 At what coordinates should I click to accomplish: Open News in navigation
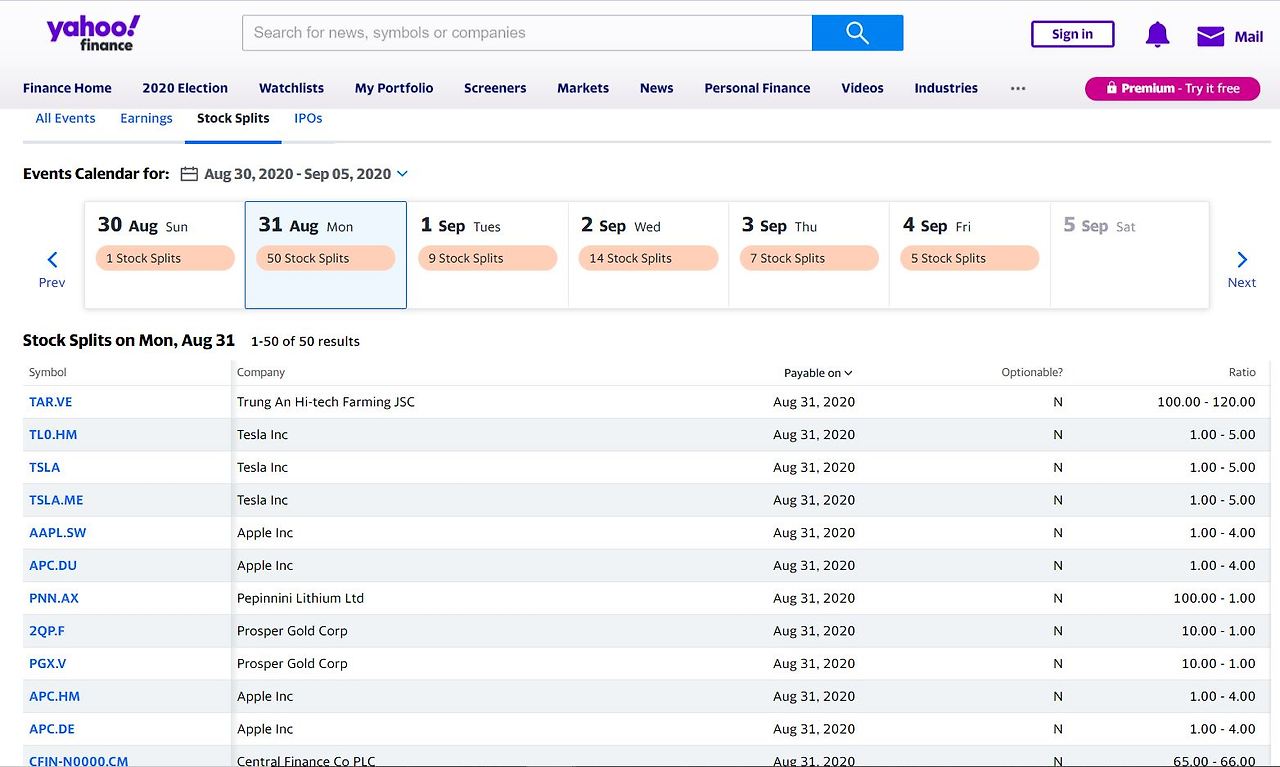[x=656, y=88]
